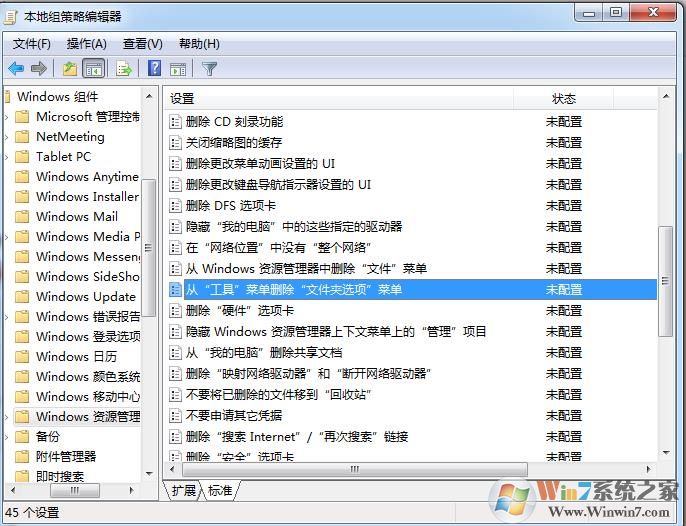
Task: Click the Export list toolbar icon
Action: tap(124, 69)
